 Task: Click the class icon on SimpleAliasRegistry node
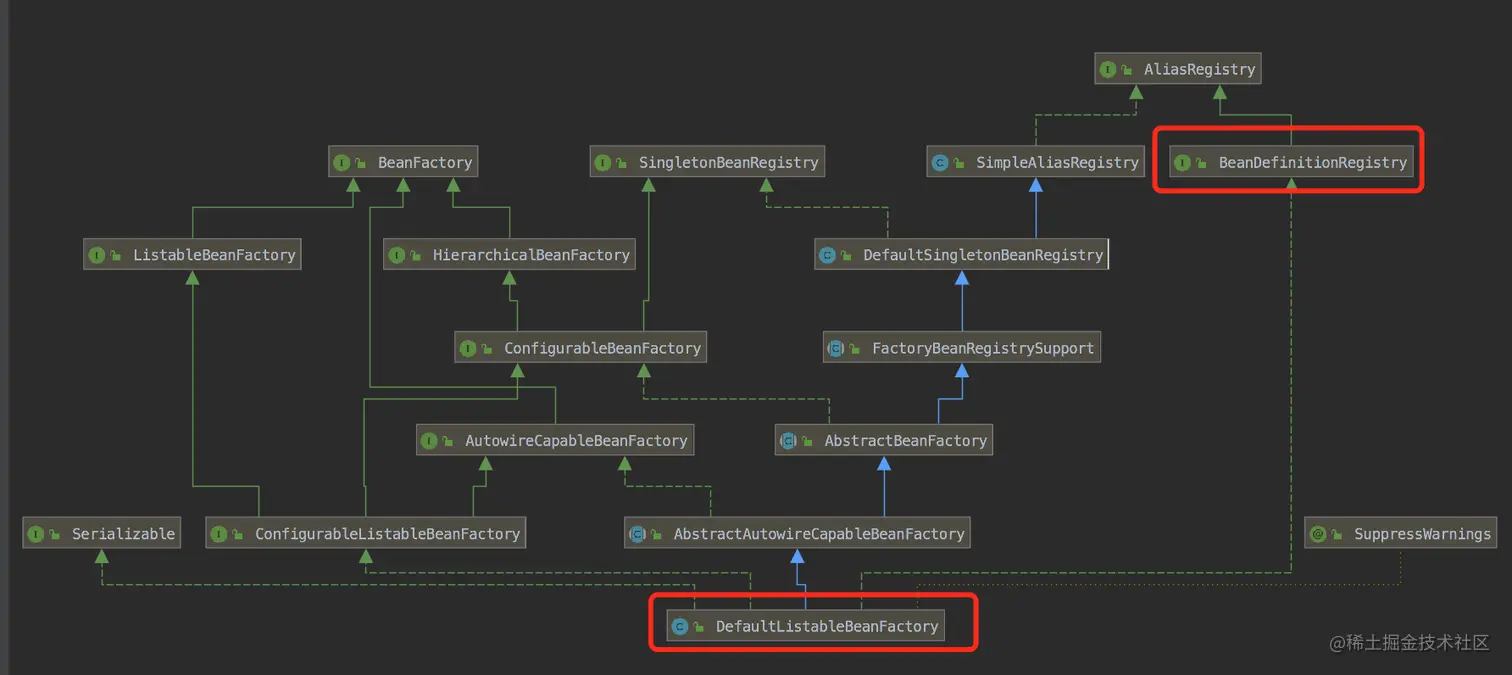[939, 163]
